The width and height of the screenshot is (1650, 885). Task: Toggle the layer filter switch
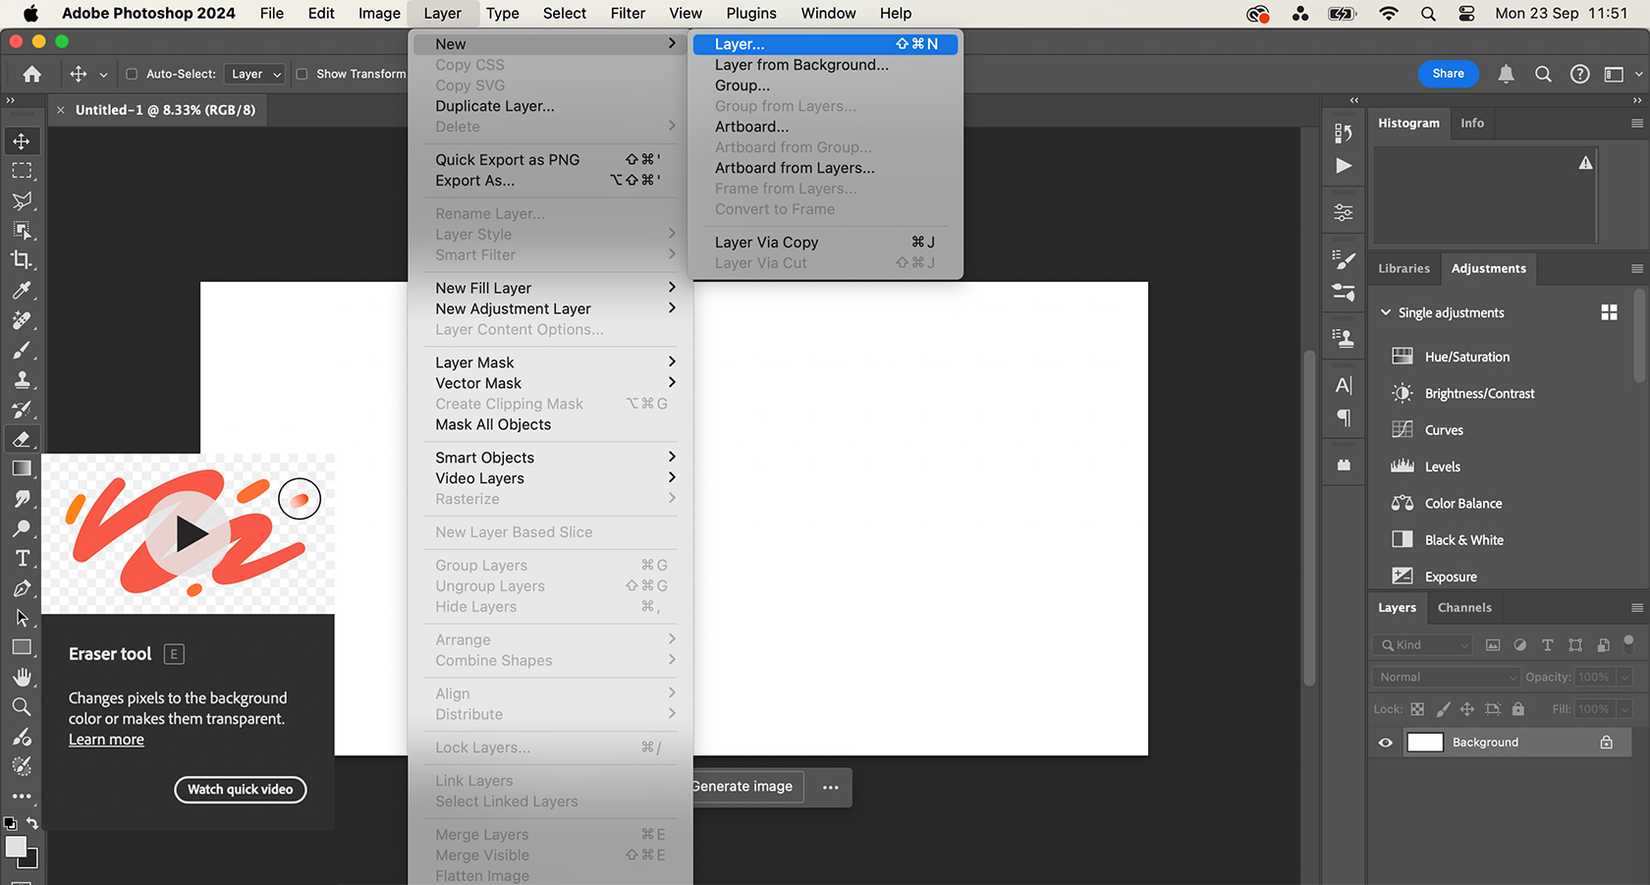(1629, 642)
